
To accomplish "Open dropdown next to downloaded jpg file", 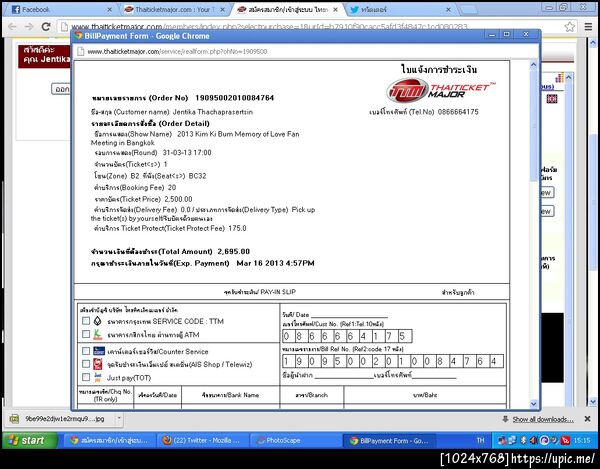I will pos(119,419).
